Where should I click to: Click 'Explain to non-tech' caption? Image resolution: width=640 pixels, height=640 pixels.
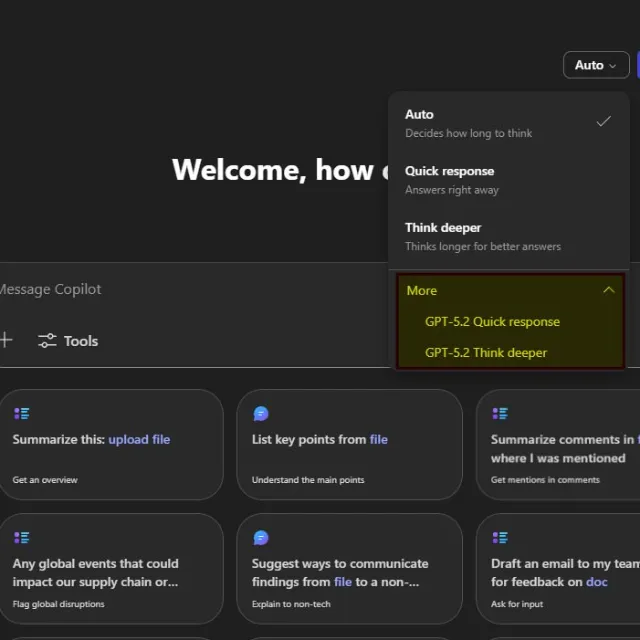[291, 604]
